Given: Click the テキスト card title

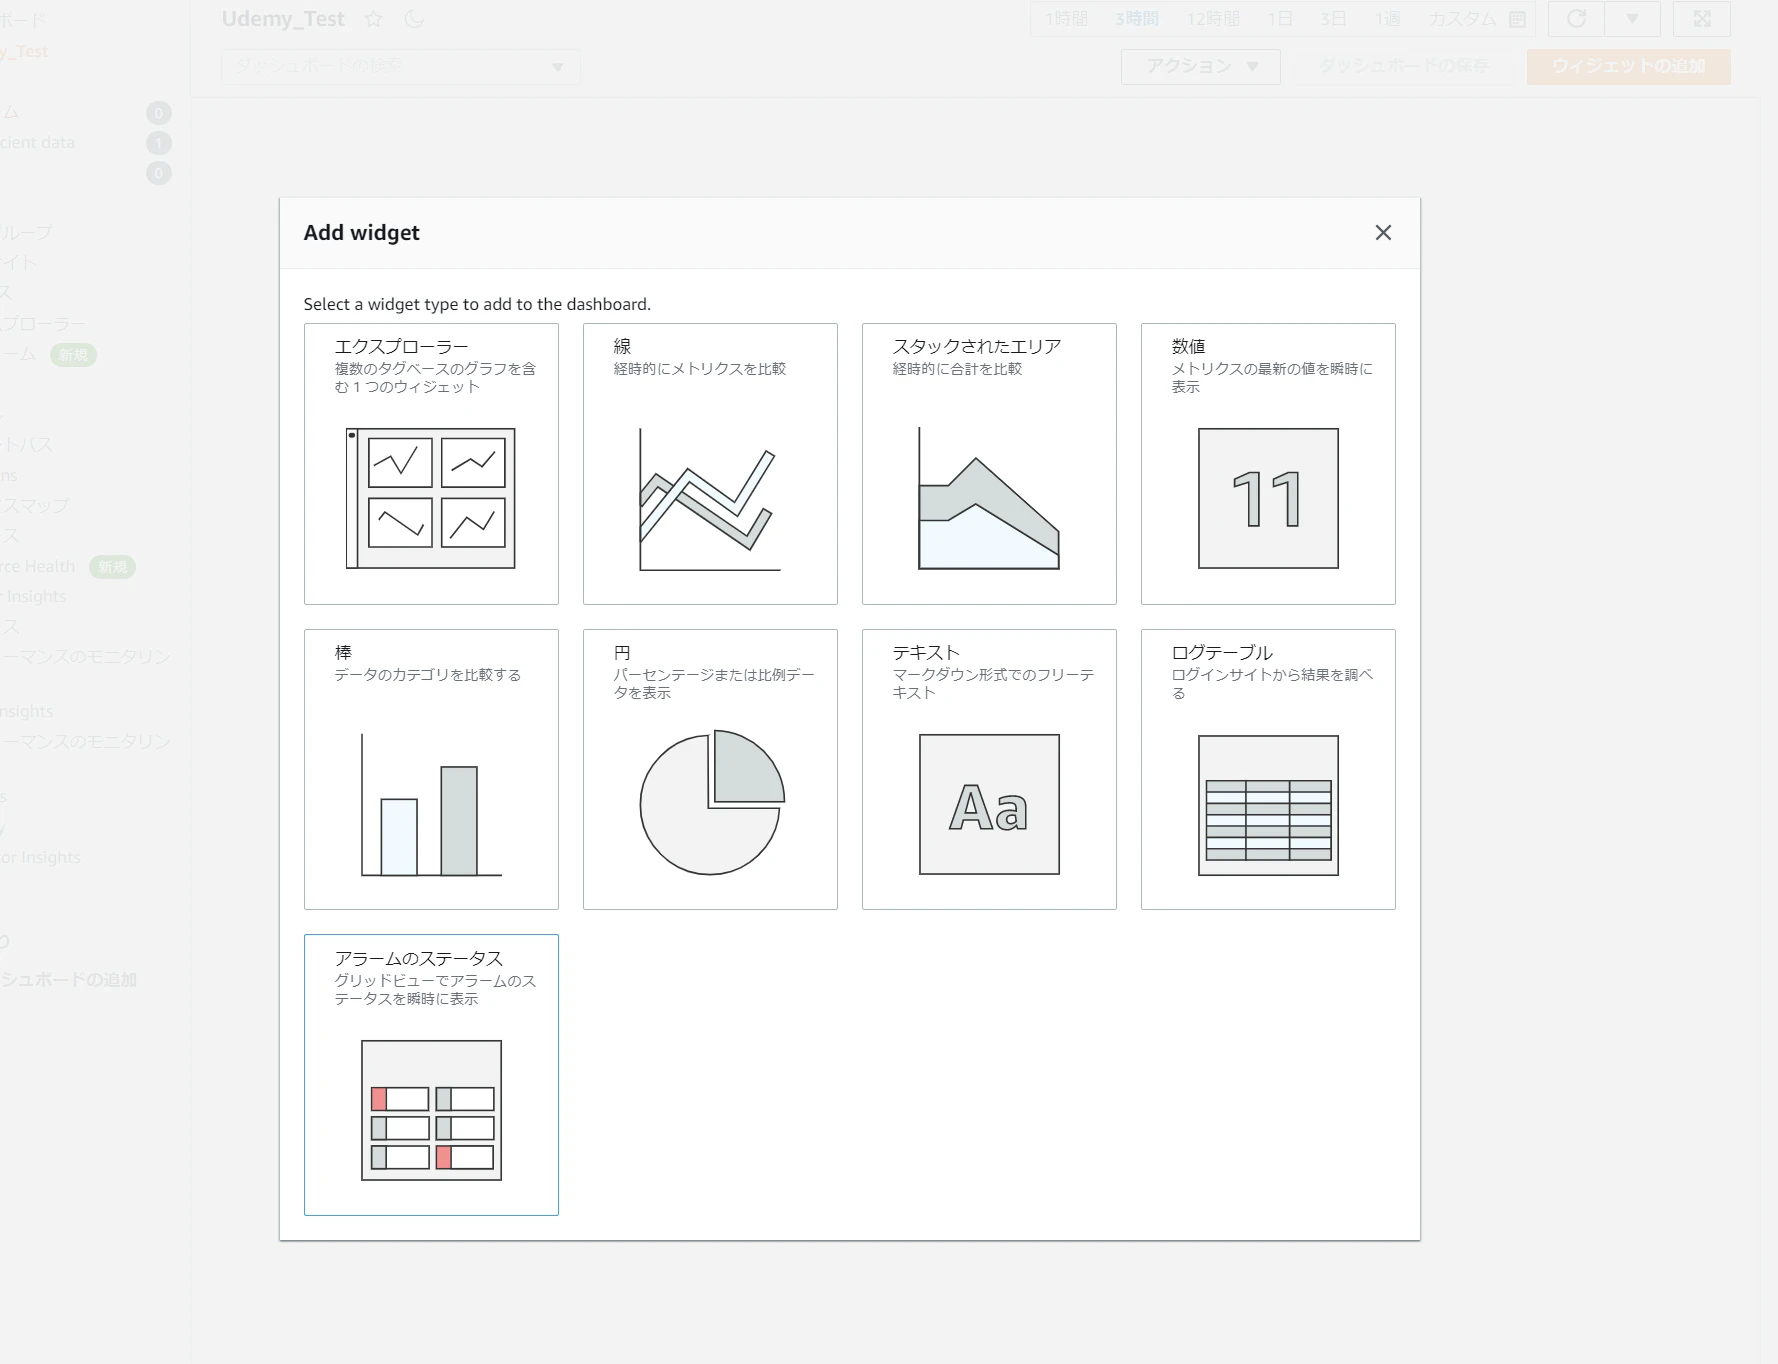Looking at the screenshot, I should 926,652.
